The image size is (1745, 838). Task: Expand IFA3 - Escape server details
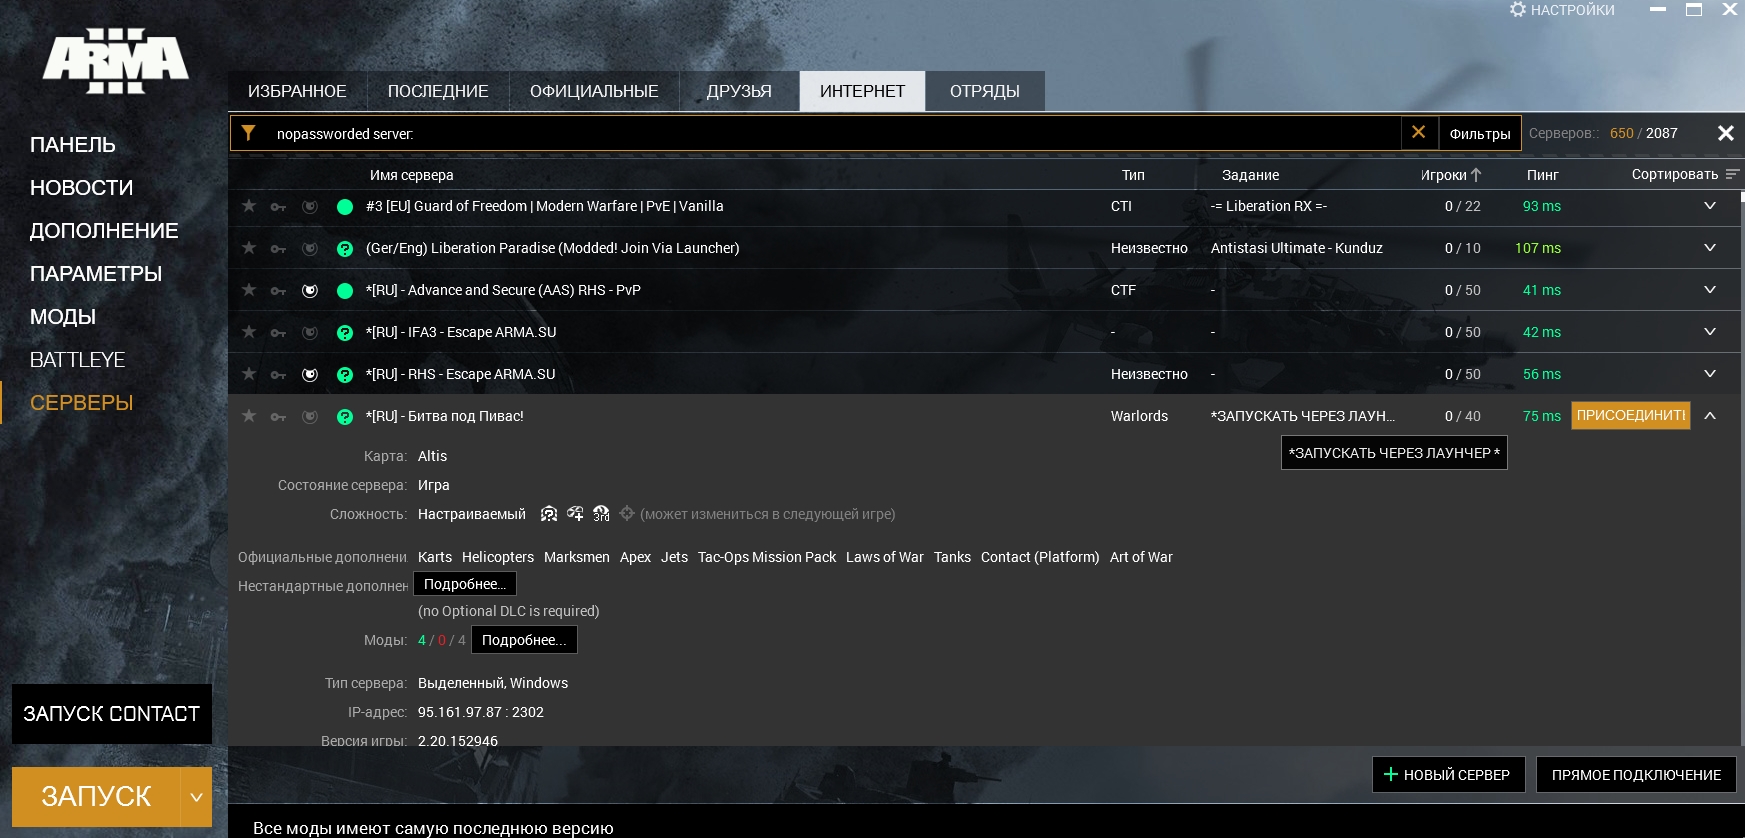pyautogui.click(x=1710, y=332)
